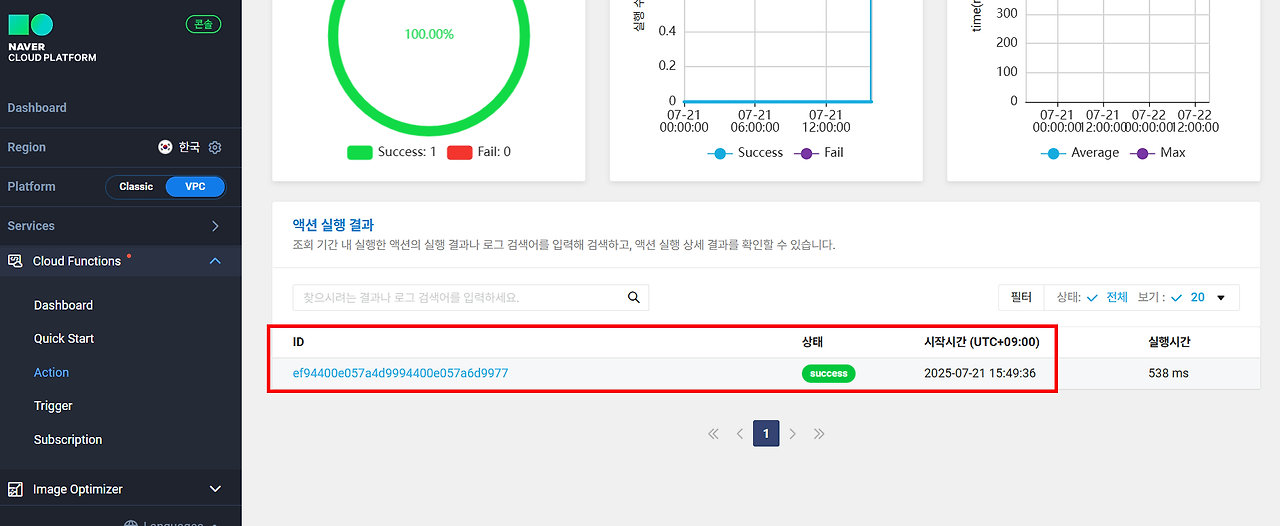This screenshot has height=526, width=1280.
Task: Open region settings gear icon
Action: 214,147
